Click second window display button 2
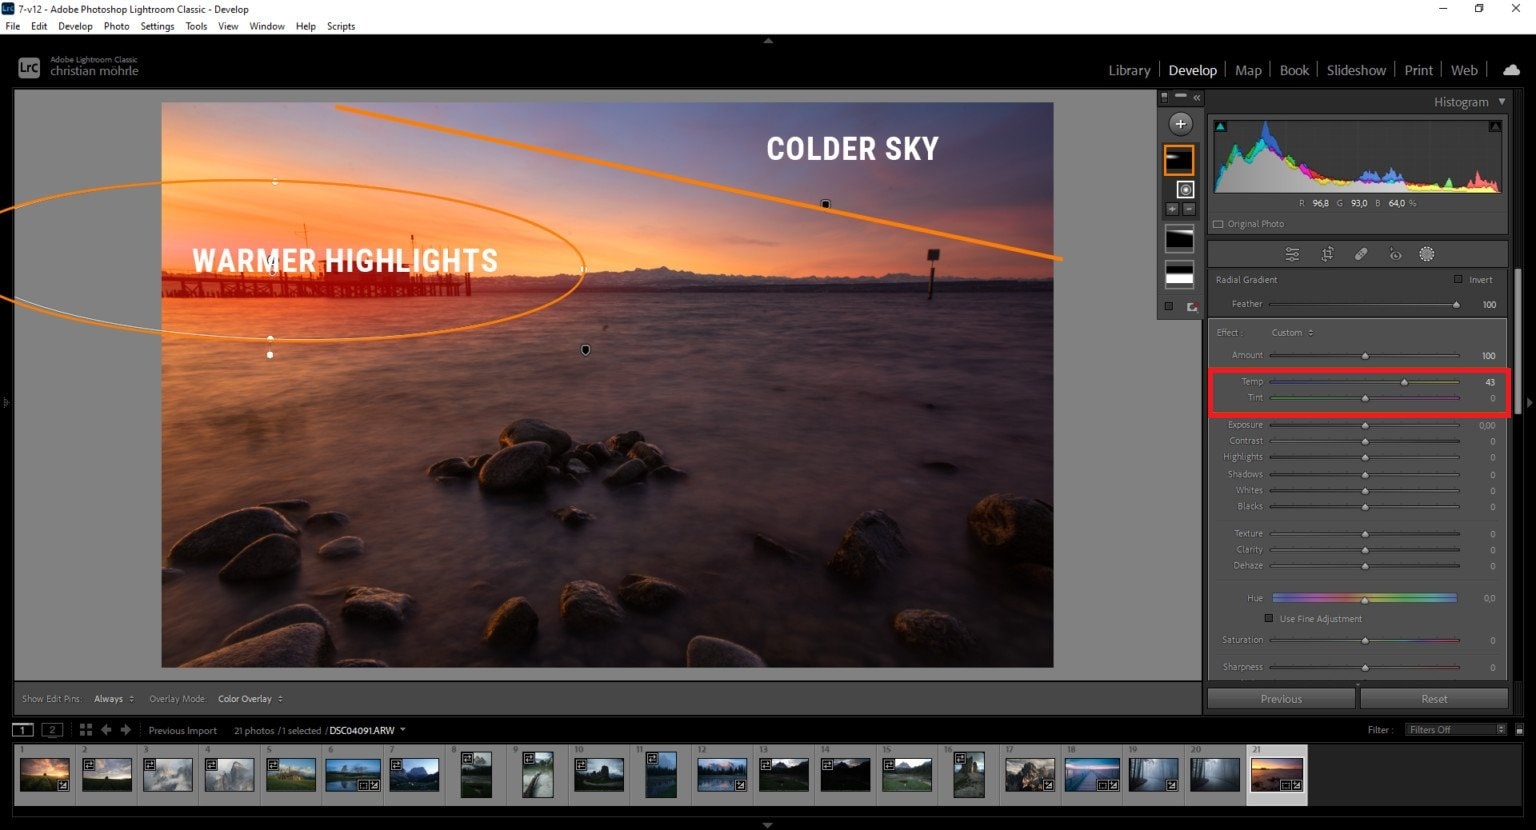Screen dimensions: 1536x830 (x=53, y=730)
